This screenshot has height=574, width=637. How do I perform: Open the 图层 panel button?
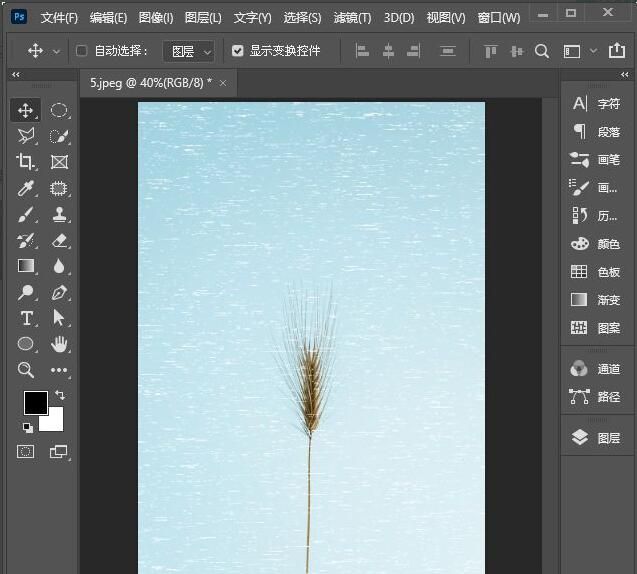coord(597,438)
